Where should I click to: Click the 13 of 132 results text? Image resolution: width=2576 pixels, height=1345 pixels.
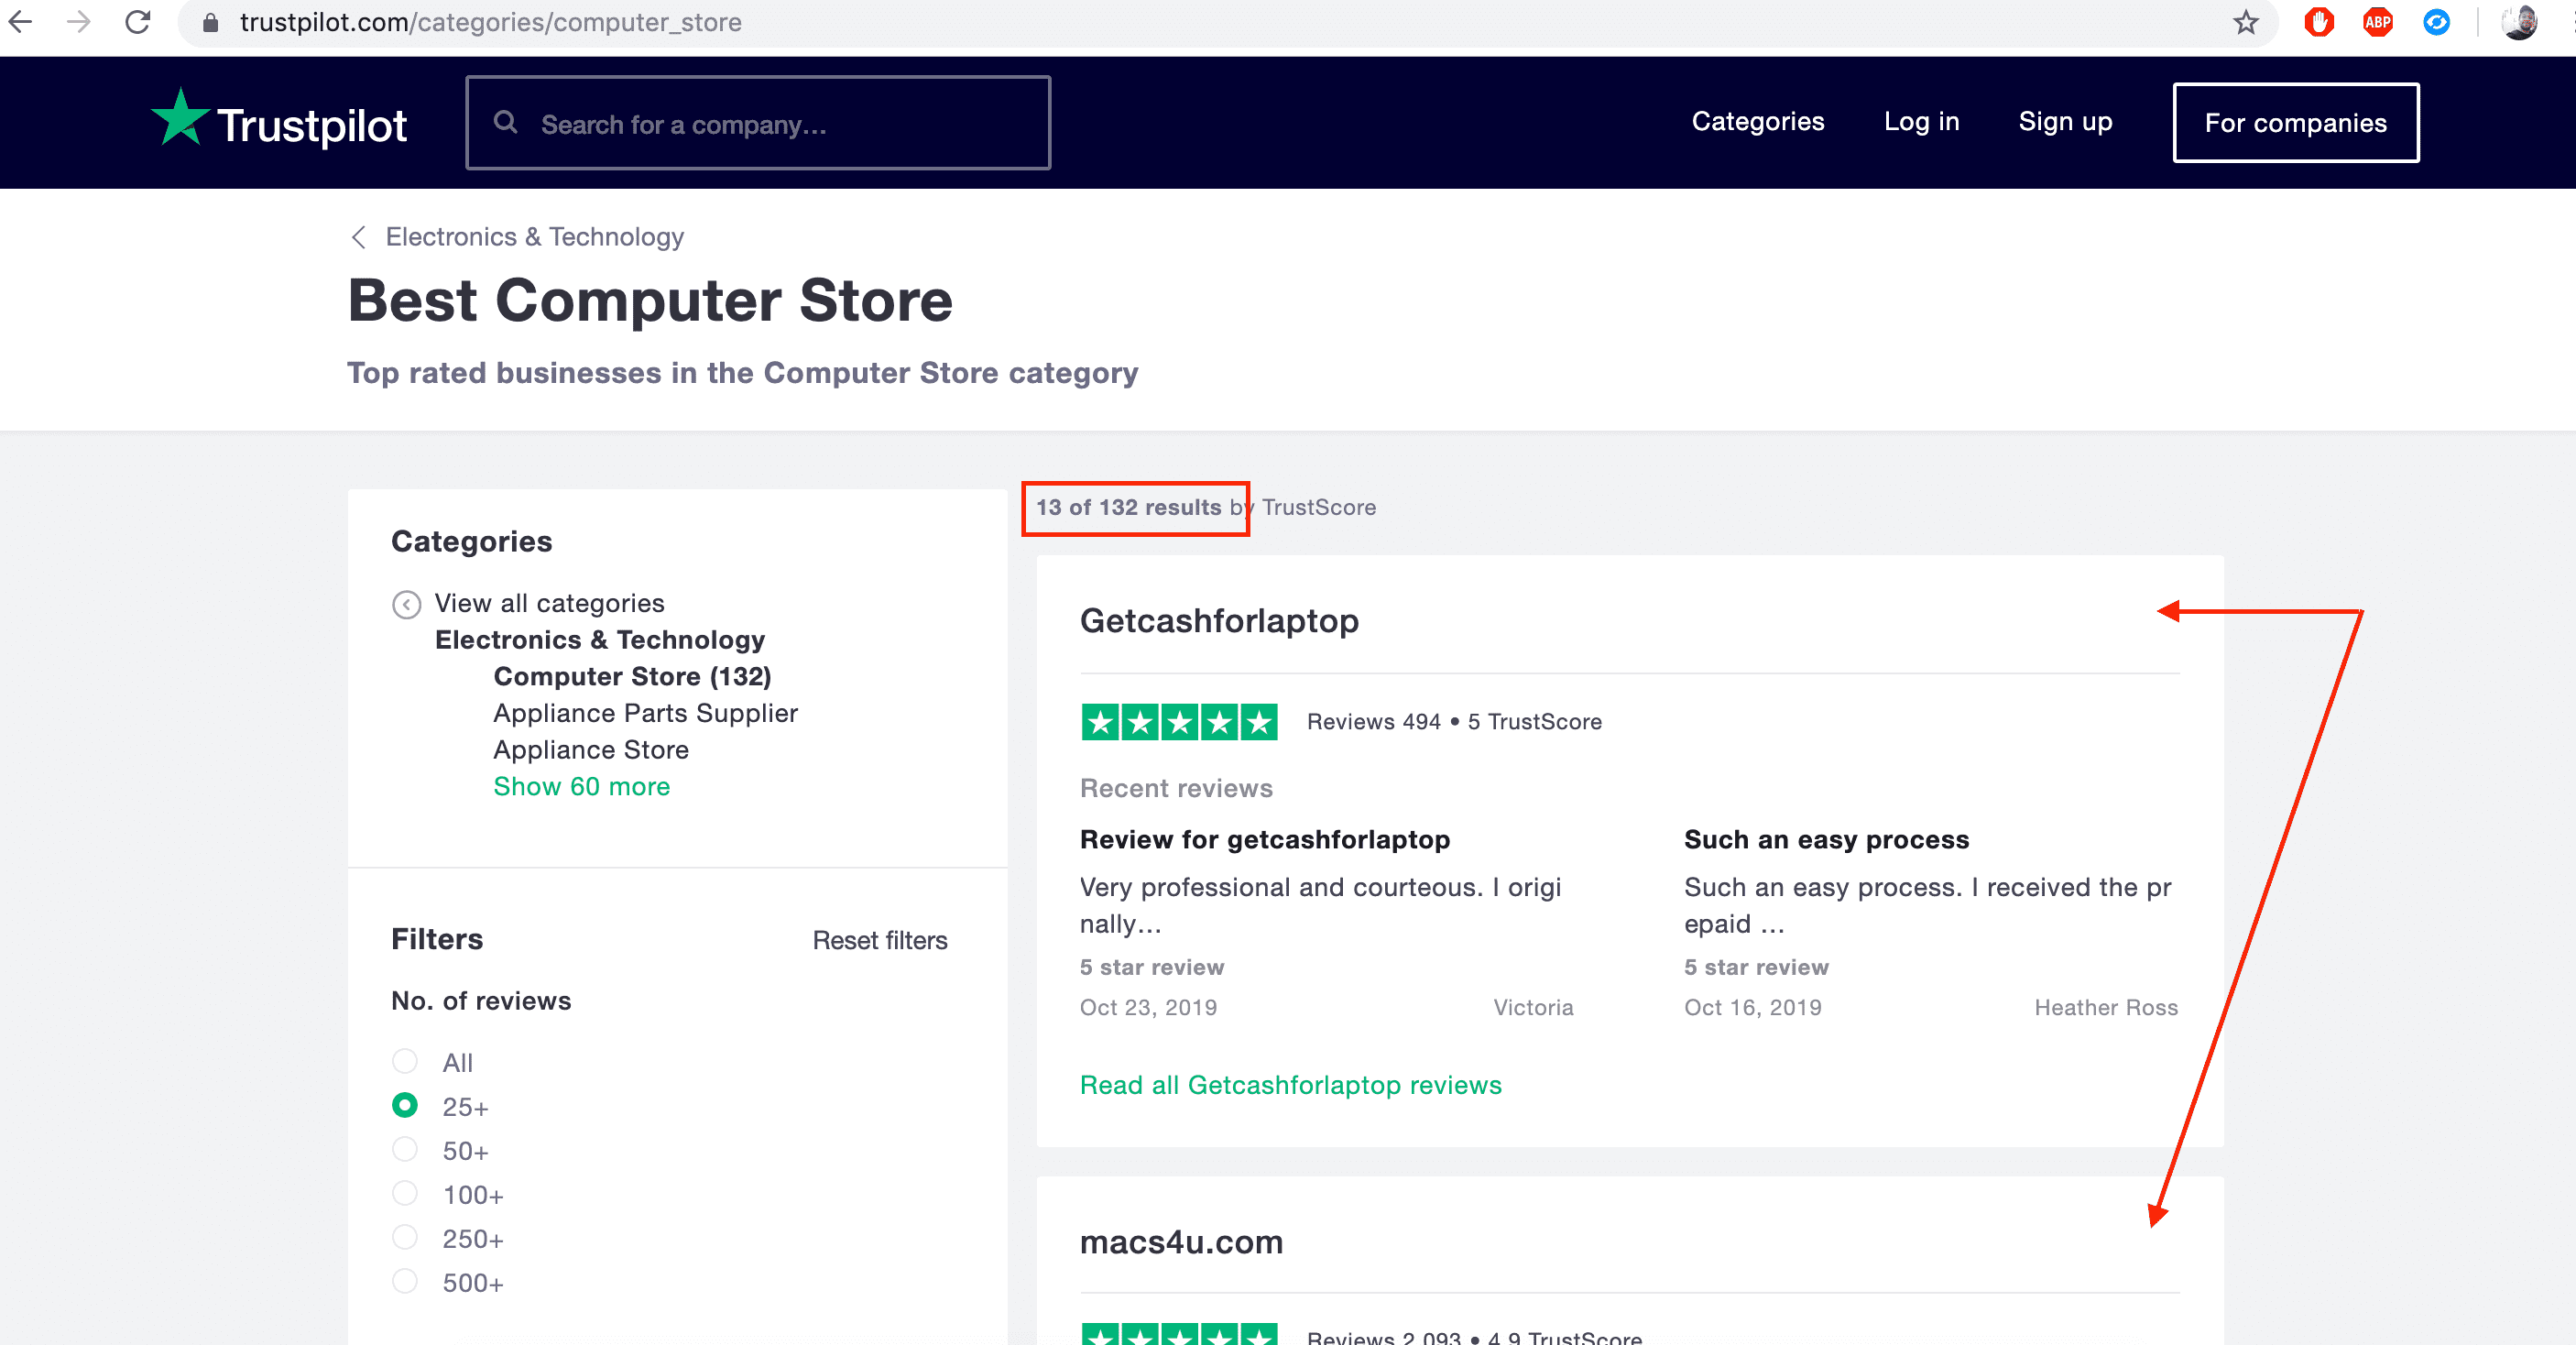(1128, 507)
